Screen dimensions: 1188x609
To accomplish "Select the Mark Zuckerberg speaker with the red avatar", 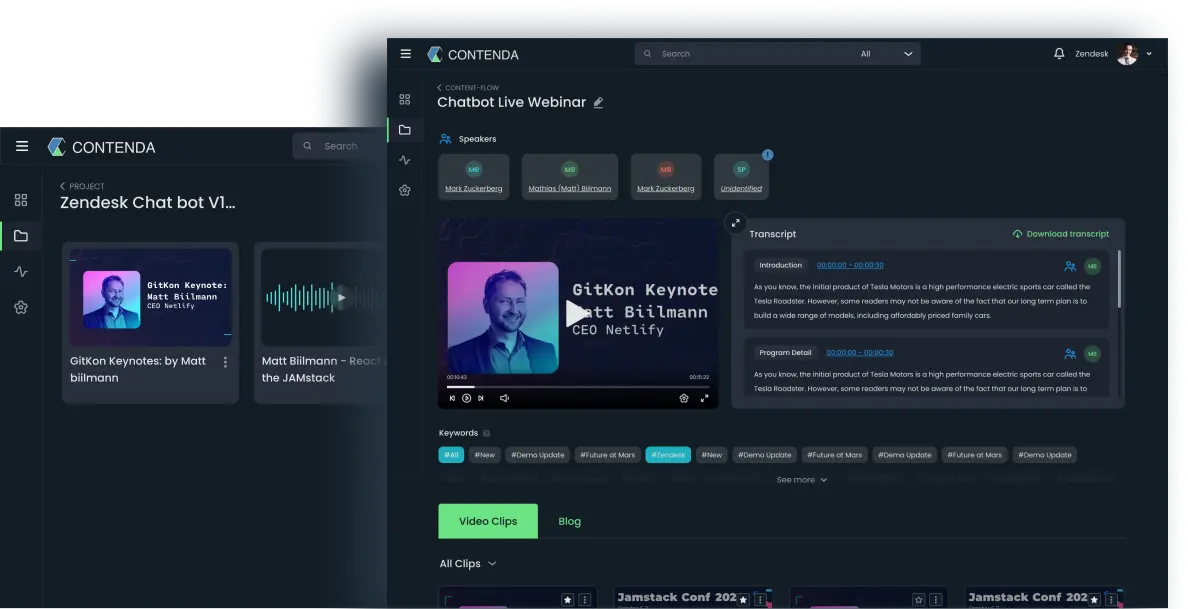I will point(666,177).
